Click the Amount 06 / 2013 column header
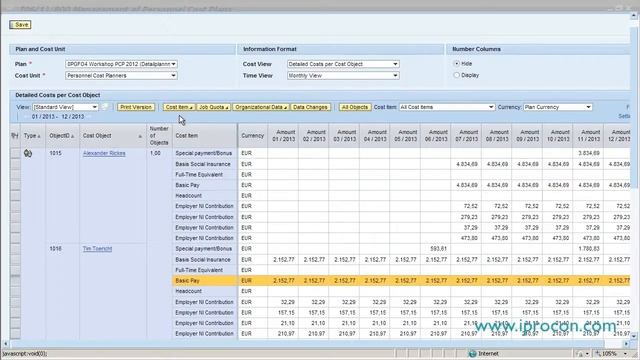 (436, 136)
